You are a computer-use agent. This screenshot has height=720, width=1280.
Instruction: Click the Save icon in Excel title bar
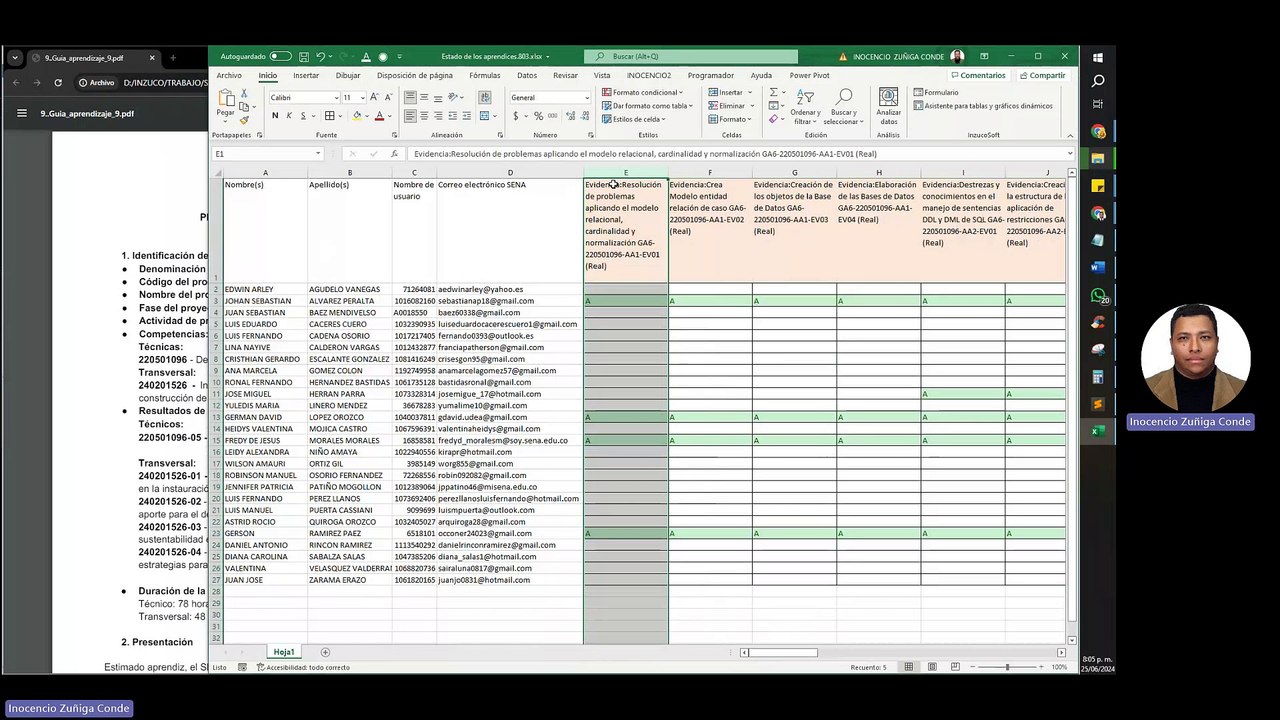304,57
